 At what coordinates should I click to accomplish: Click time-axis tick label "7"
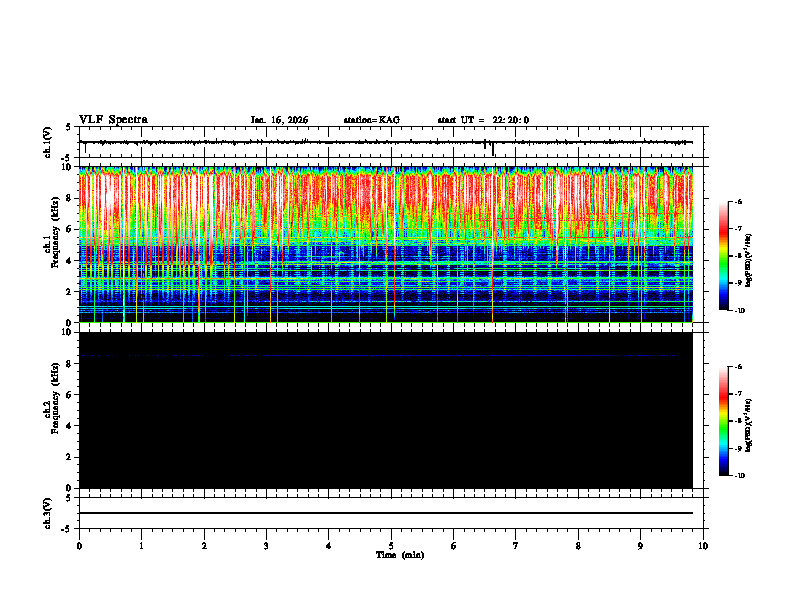[516, 546]
